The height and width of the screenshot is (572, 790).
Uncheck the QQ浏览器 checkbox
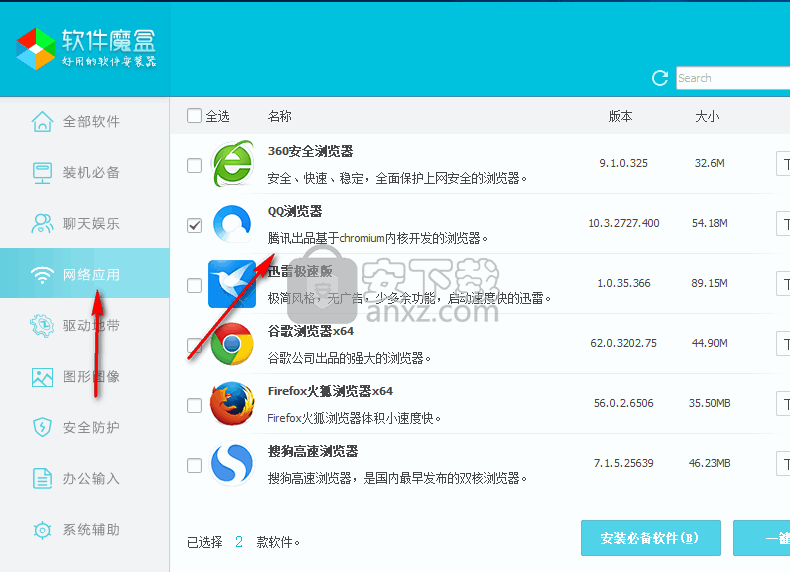[x=194, y=225]
